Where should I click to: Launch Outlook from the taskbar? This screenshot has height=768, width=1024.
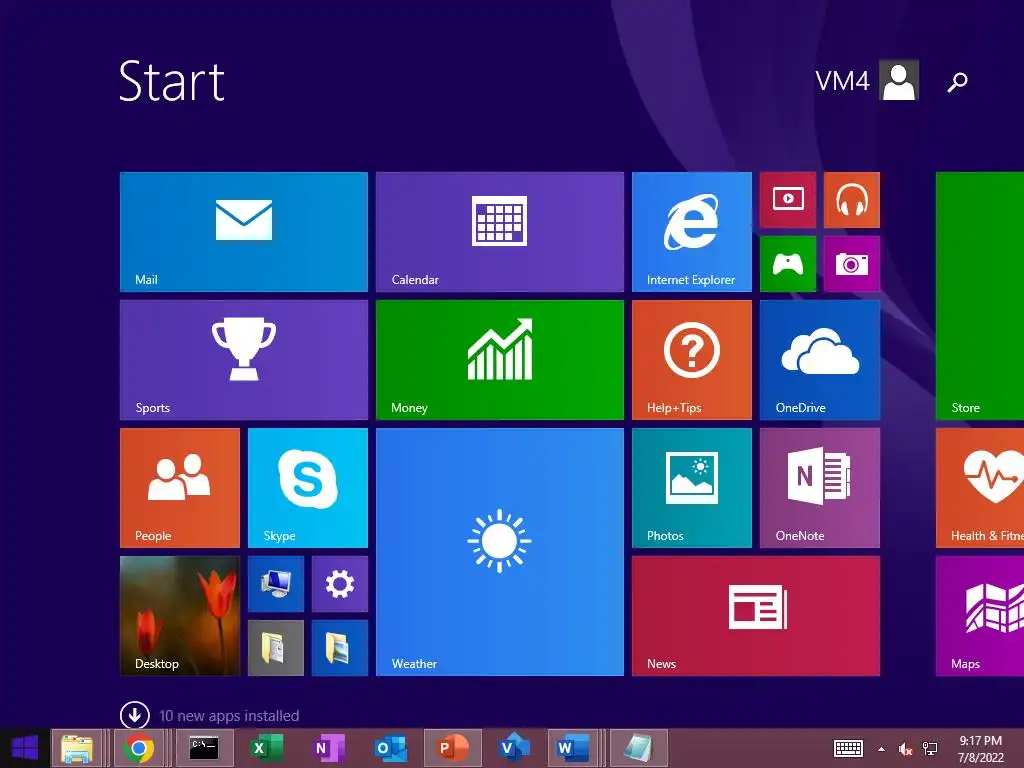click(x=391, y=748)
